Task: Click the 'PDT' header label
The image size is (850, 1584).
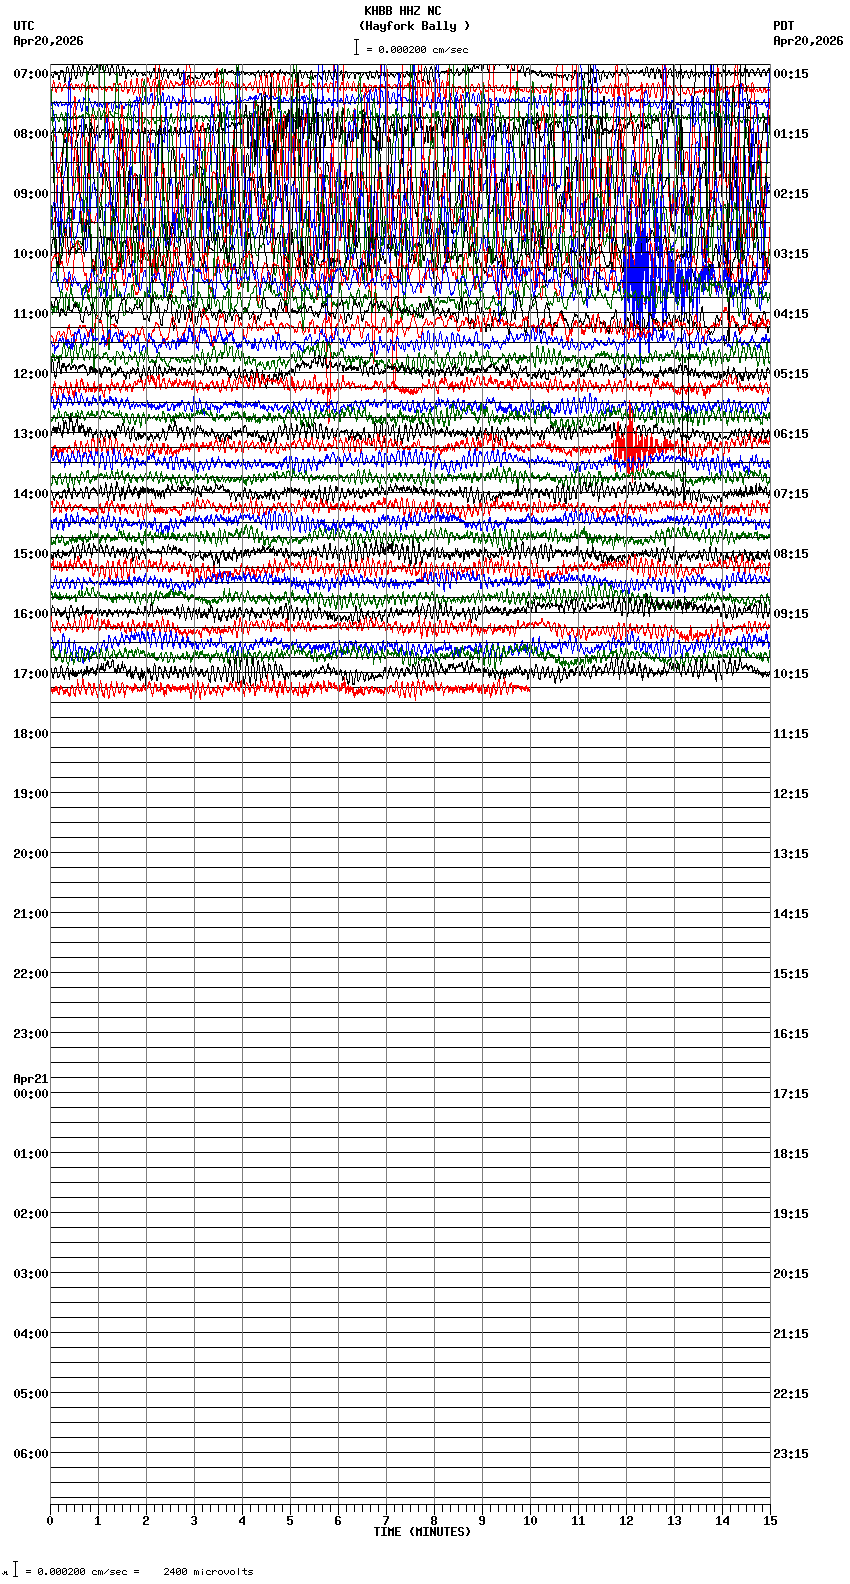Action: coord(784,26)
